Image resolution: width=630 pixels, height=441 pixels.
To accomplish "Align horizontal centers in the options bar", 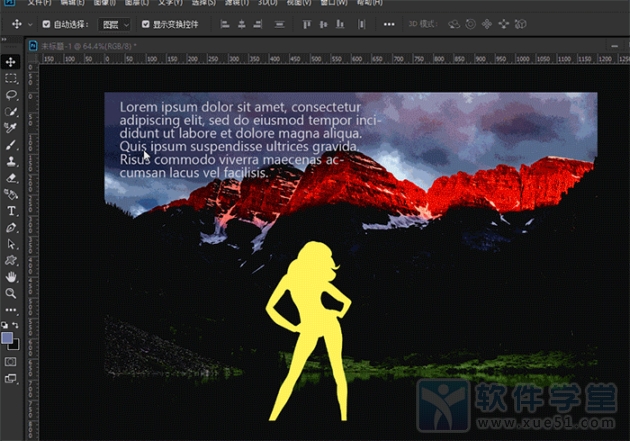I will pyautogui.click(x=241, y=24).
